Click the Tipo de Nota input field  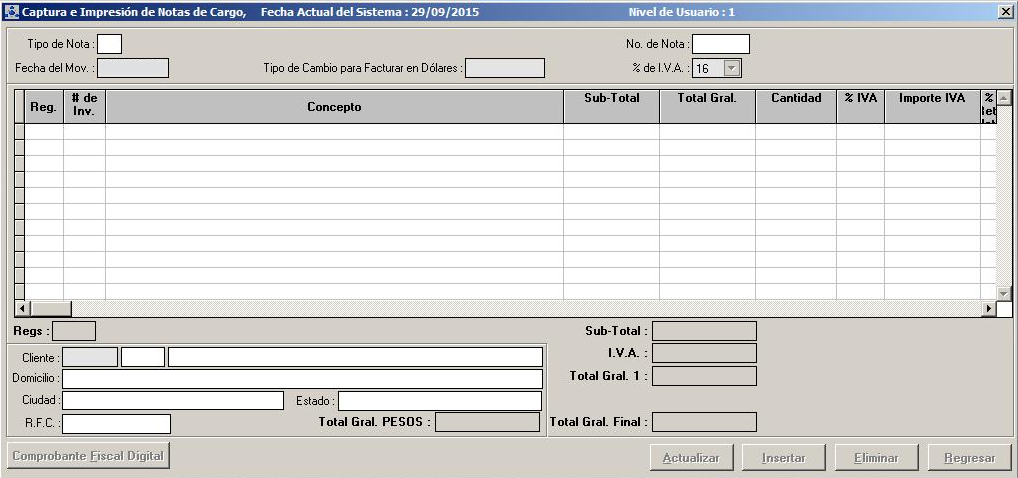109,44
